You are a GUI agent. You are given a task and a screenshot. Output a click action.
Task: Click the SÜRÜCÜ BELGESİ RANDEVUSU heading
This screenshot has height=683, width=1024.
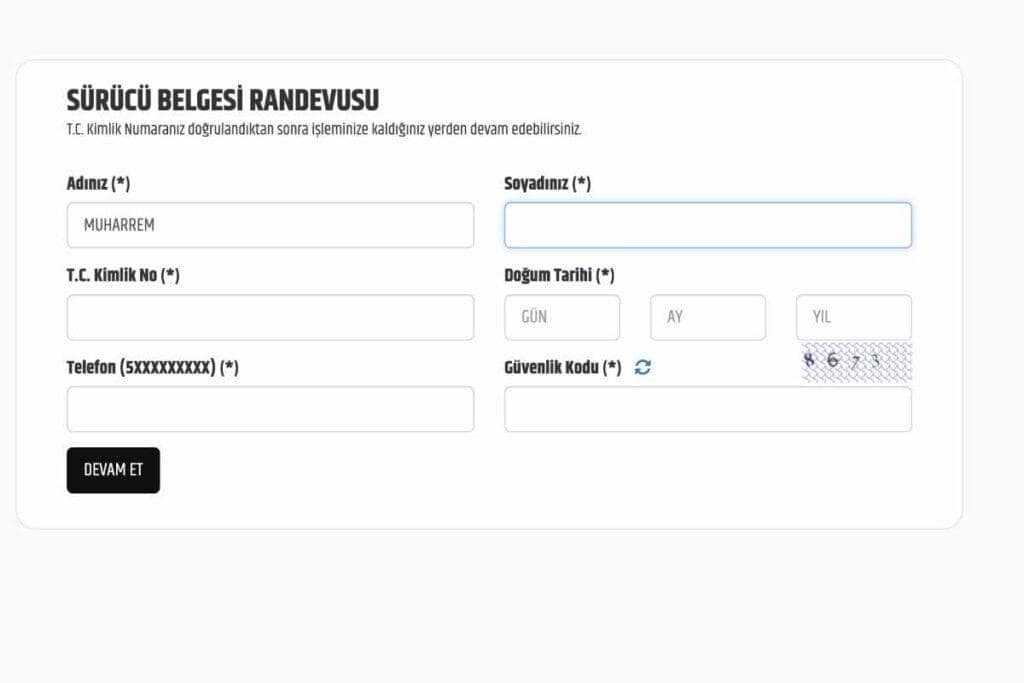coord(222,100)
